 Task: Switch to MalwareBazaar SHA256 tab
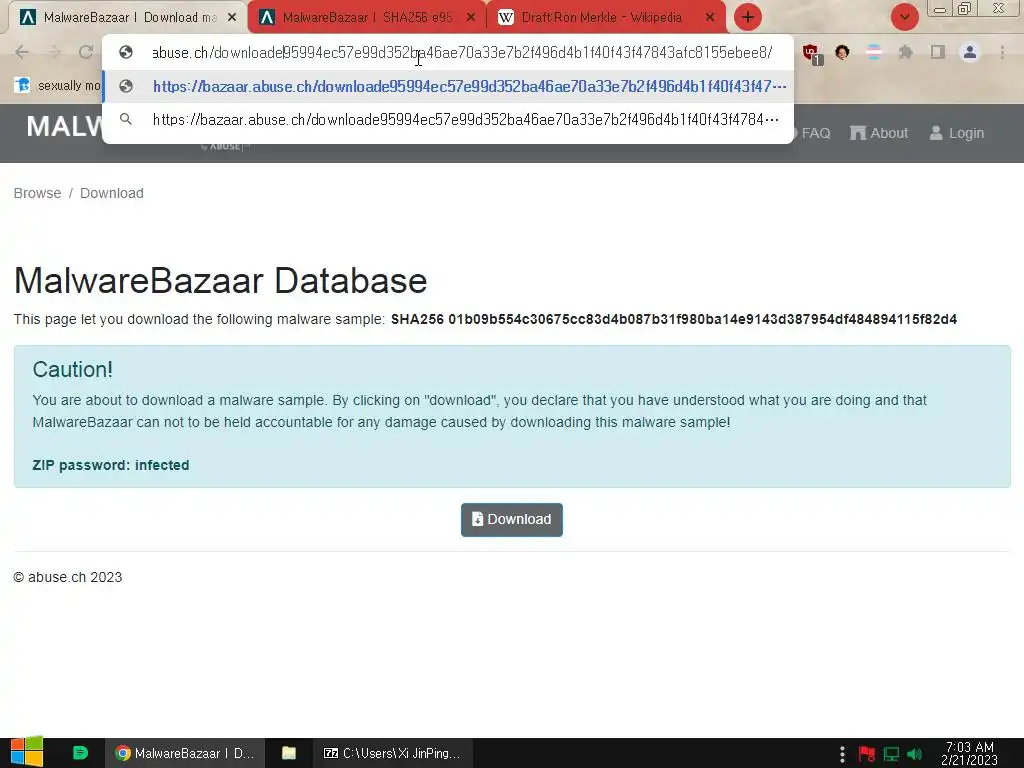coord(366,18)
